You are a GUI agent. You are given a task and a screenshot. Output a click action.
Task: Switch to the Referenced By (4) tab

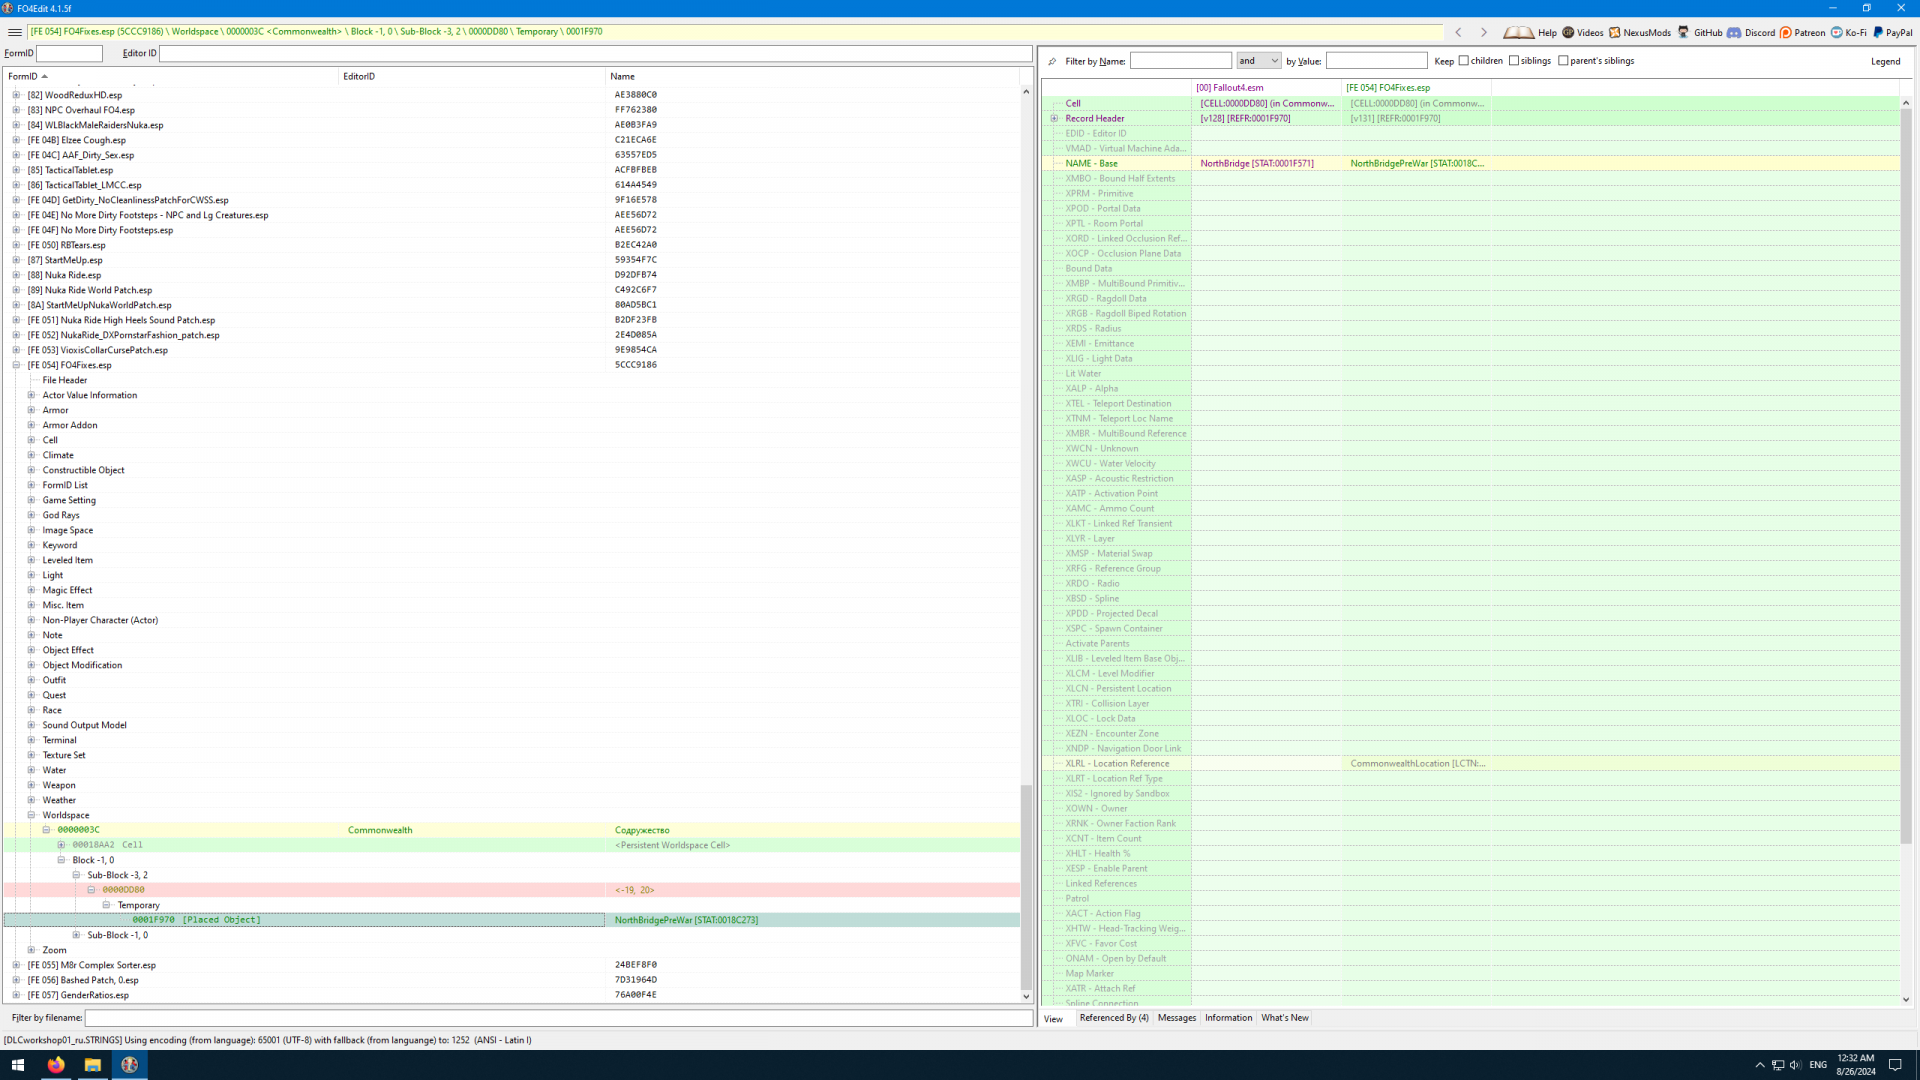point(1113,1018)
